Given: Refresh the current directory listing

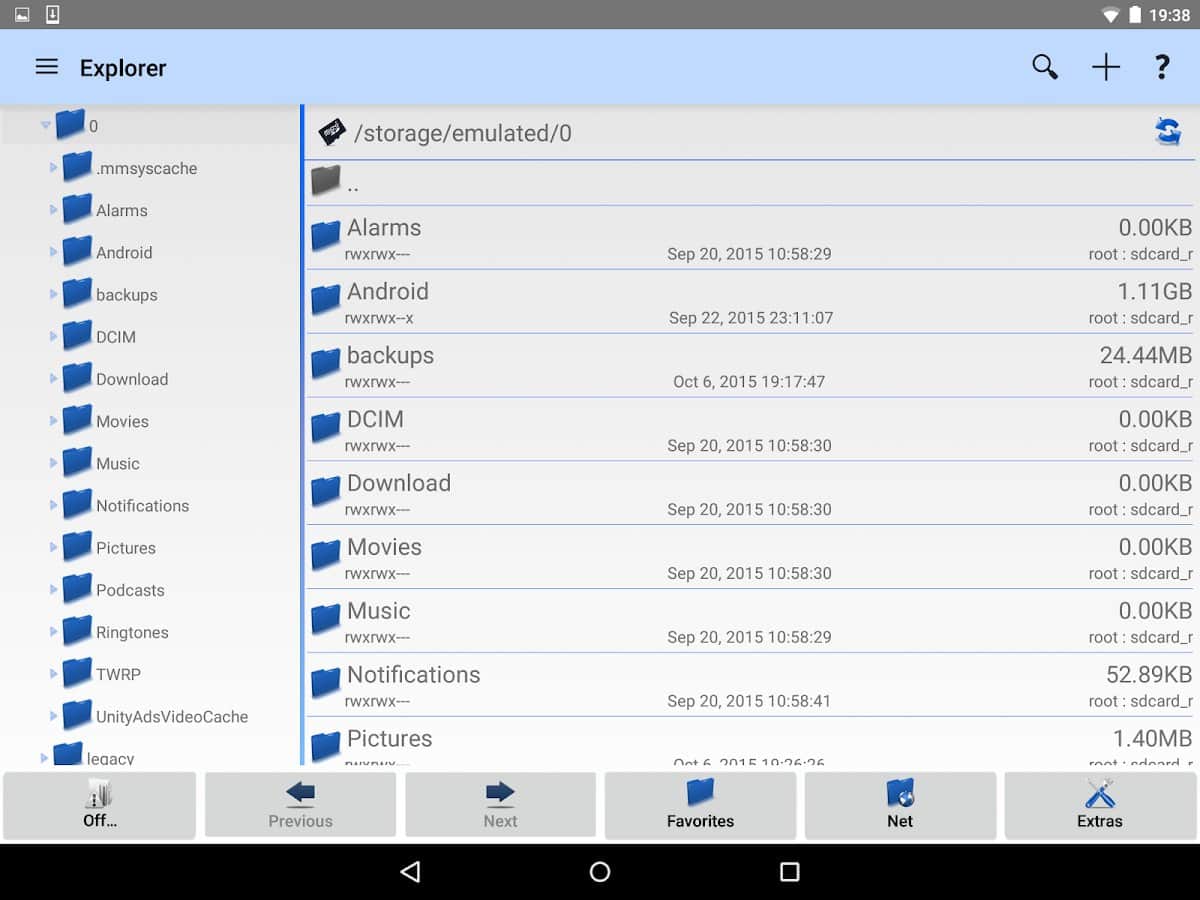Looking at the screenshot, I should pyautogui.click(x=1167, y=132).
